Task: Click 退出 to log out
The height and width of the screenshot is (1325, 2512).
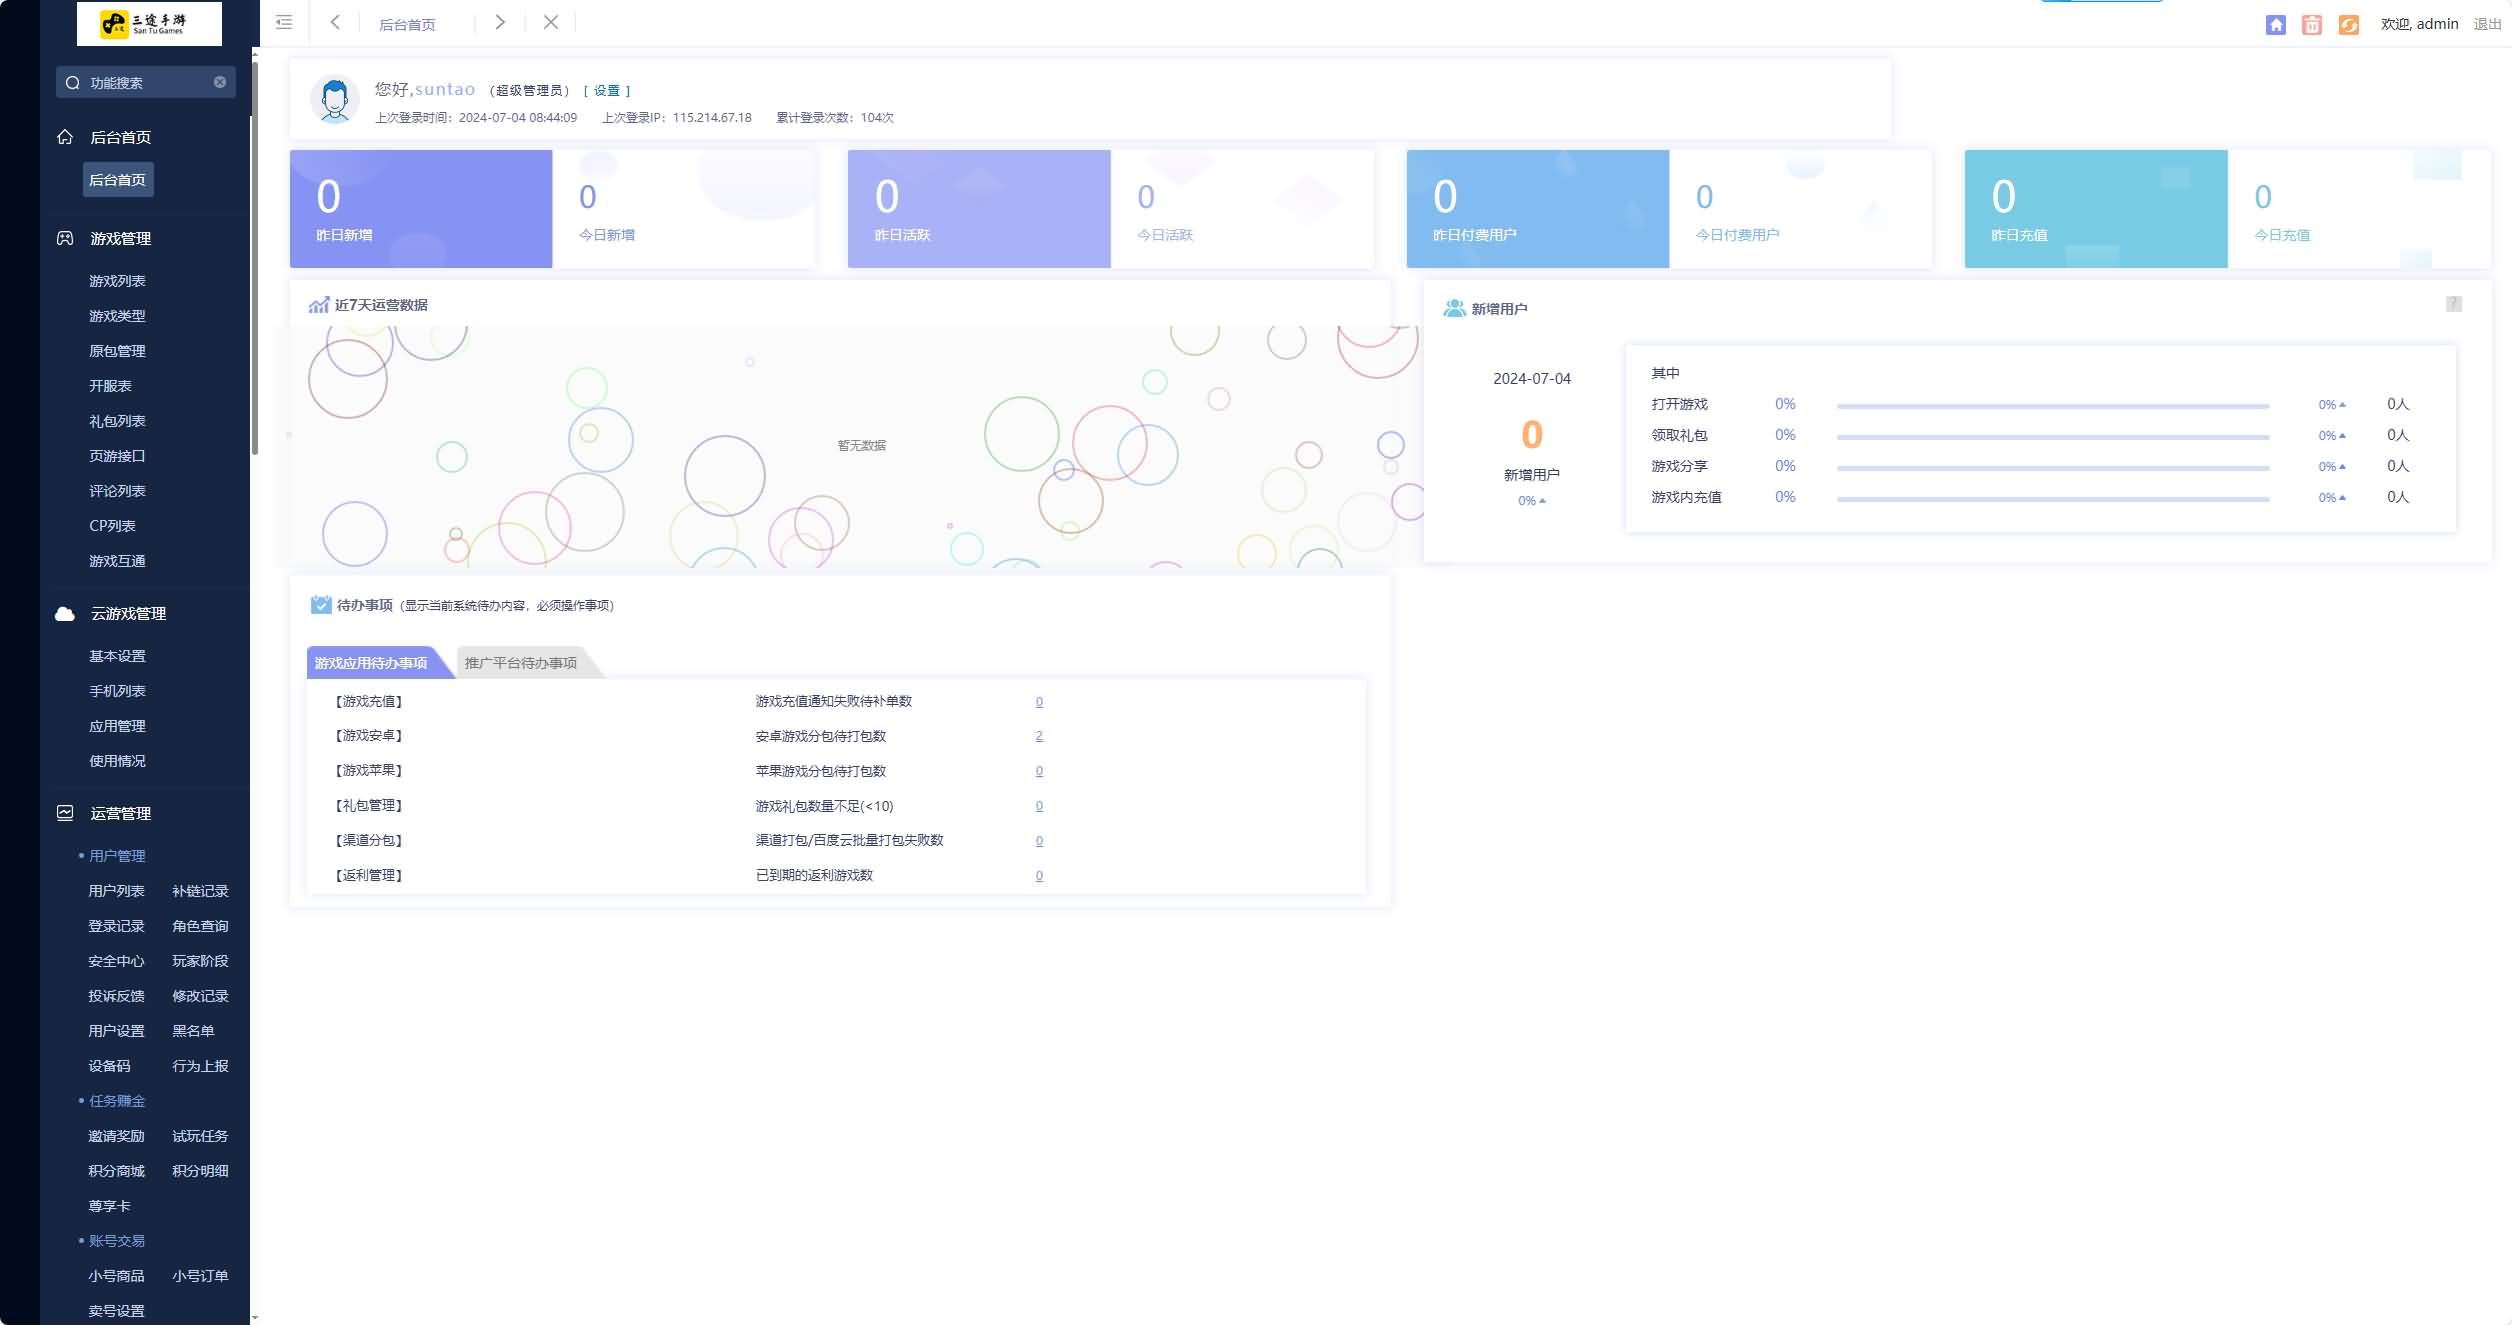Action: pos(2486,24)
